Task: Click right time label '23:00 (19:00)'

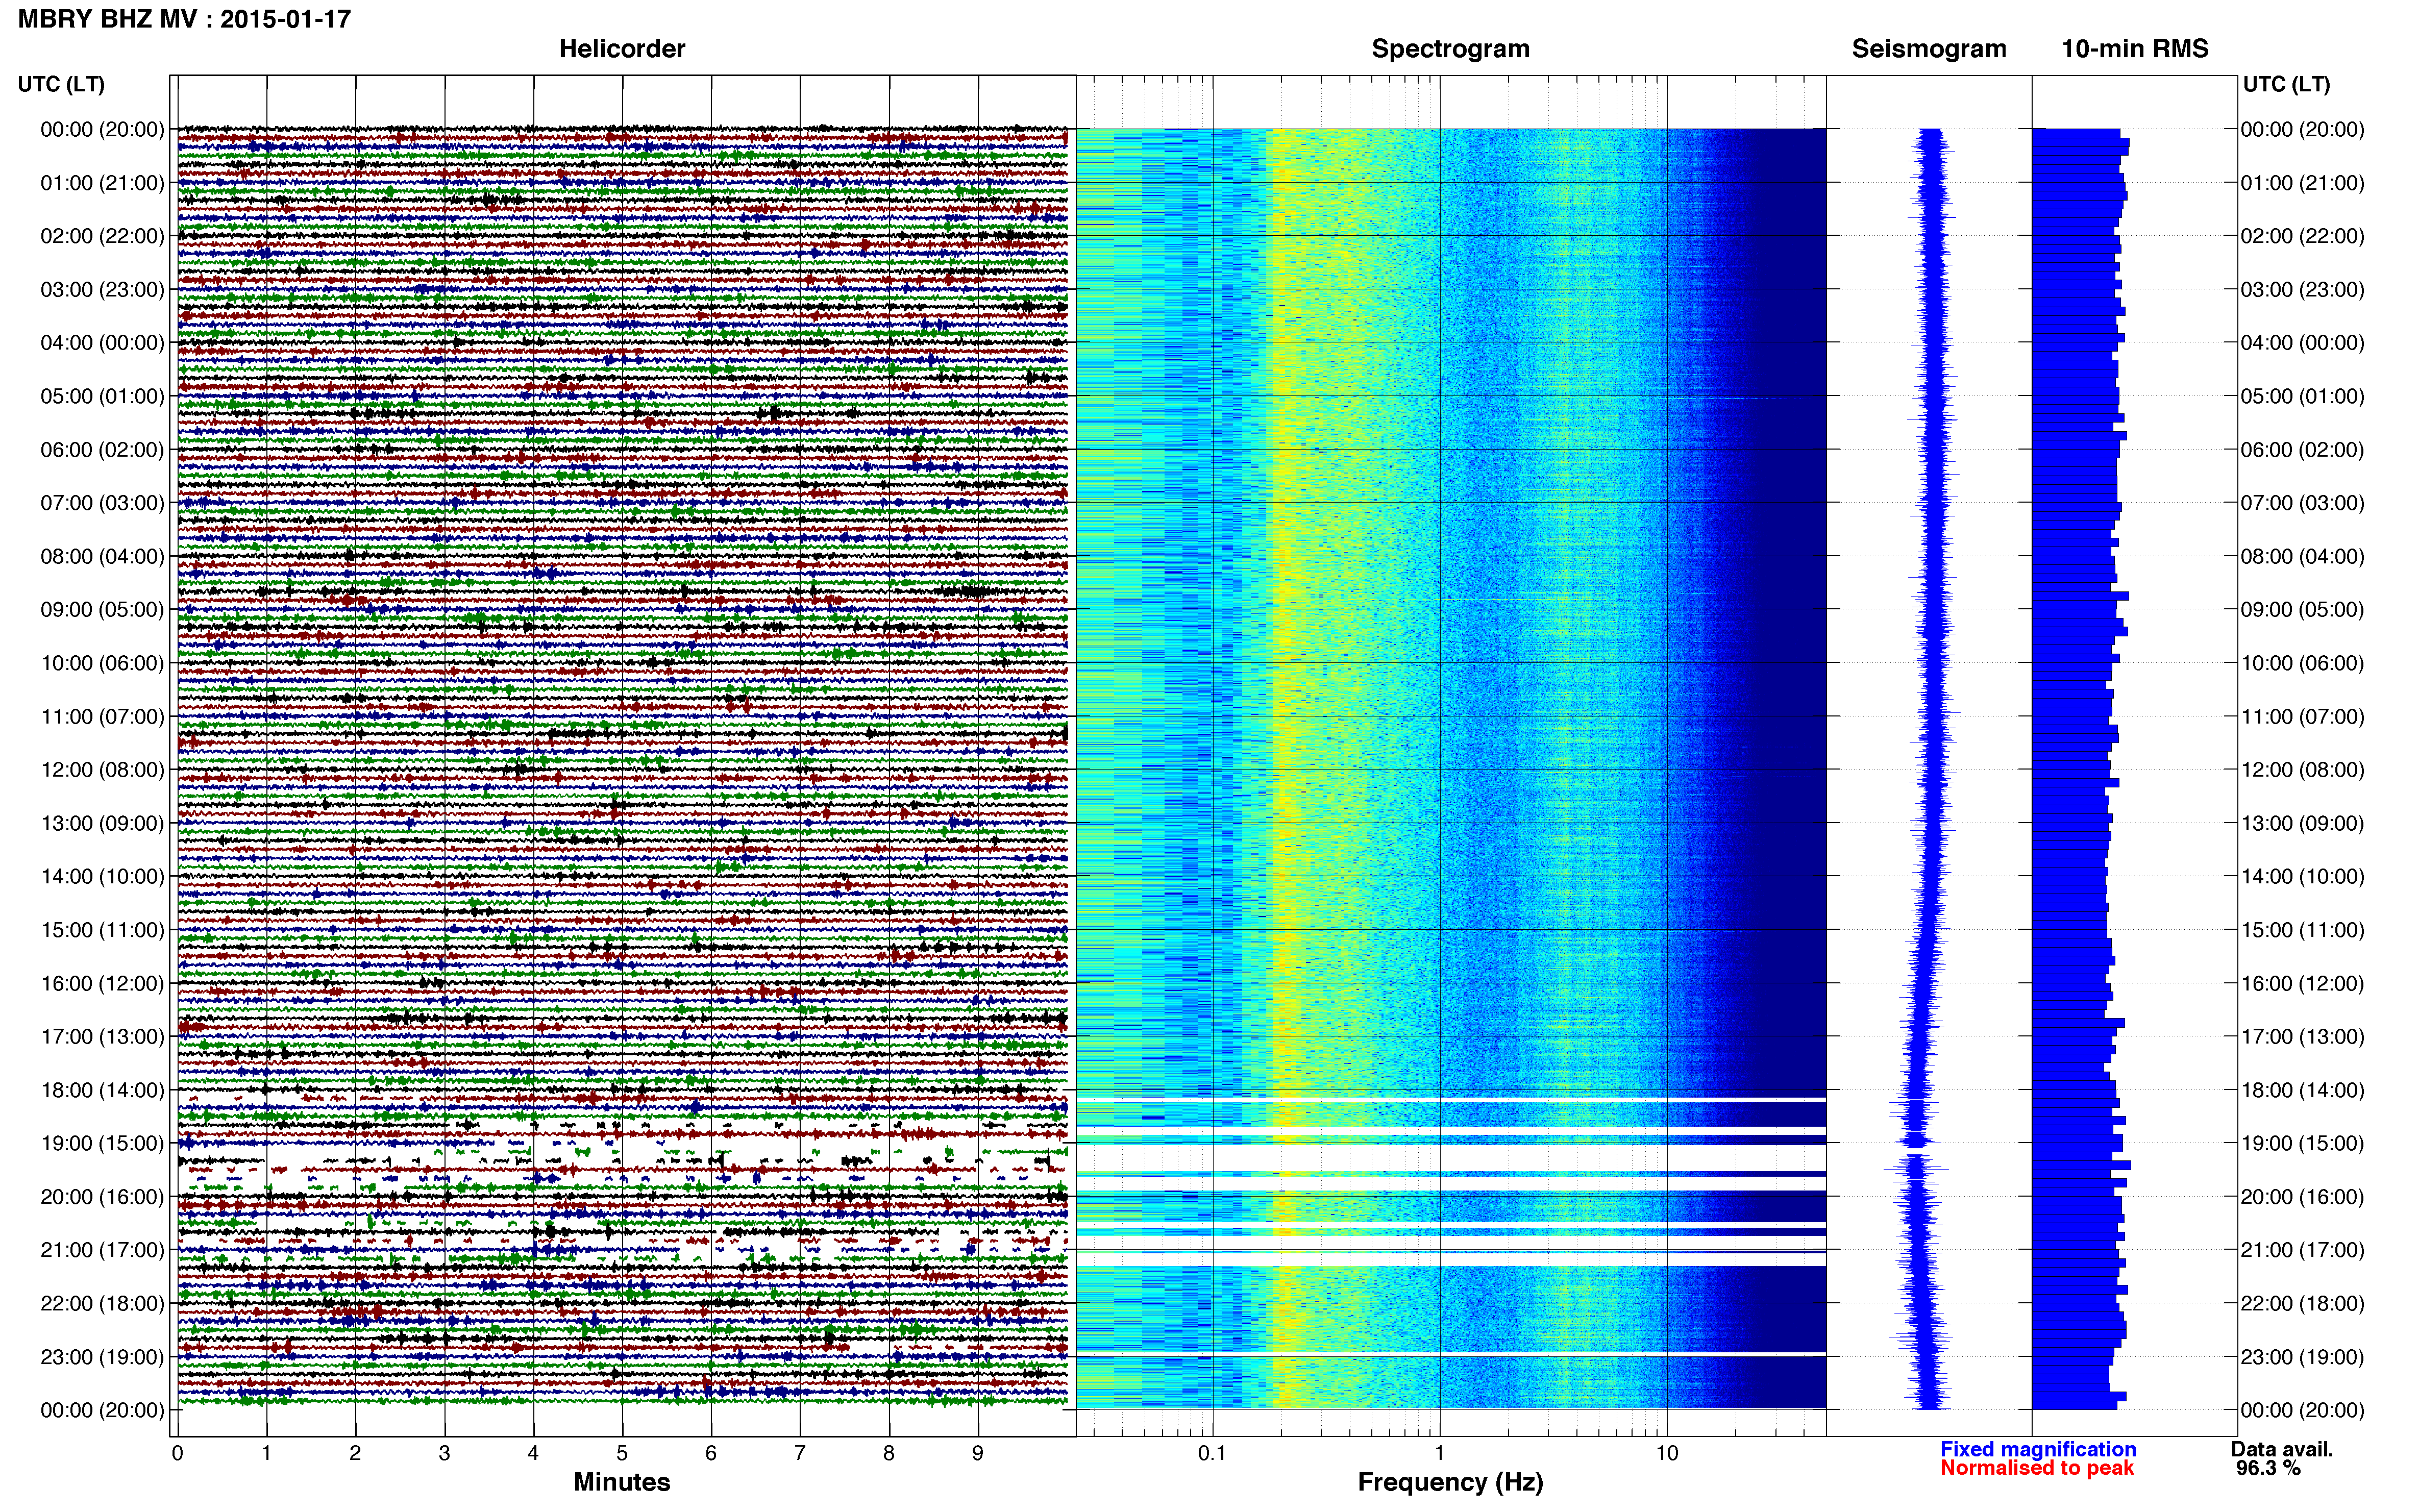Action: 2302,1357
